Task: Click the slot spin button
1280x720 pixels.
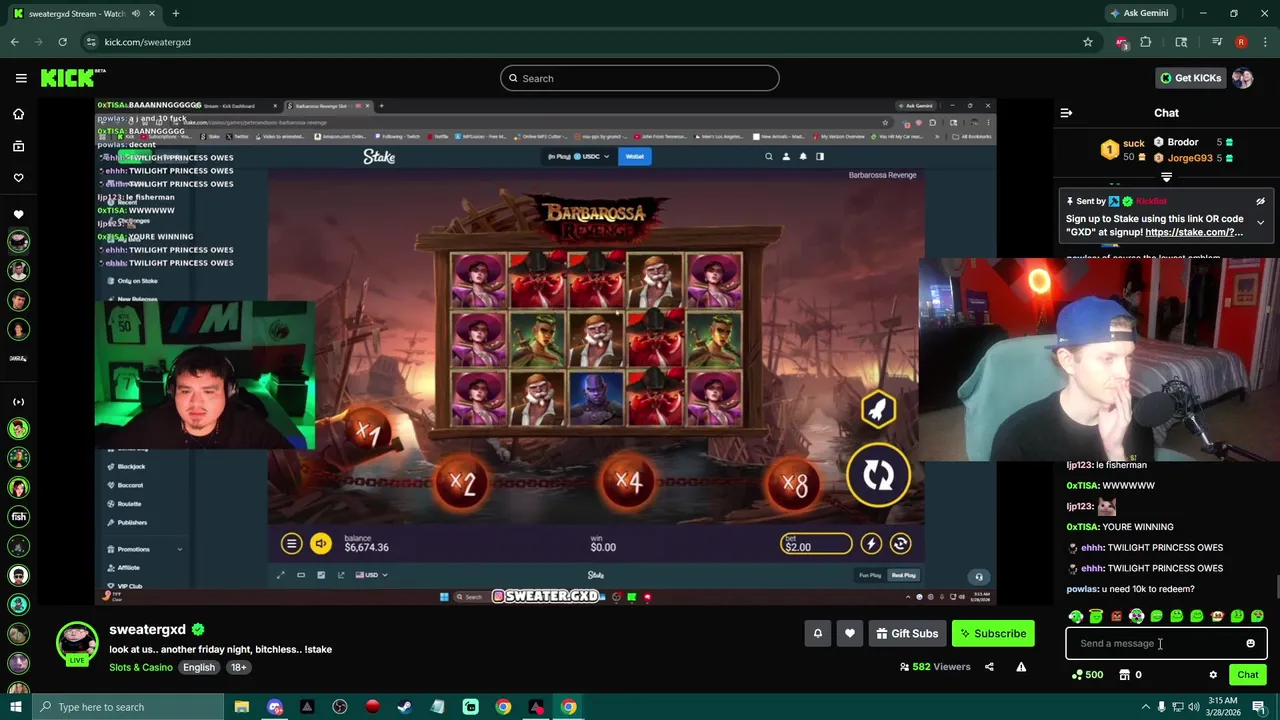Action: coord(878,476)
